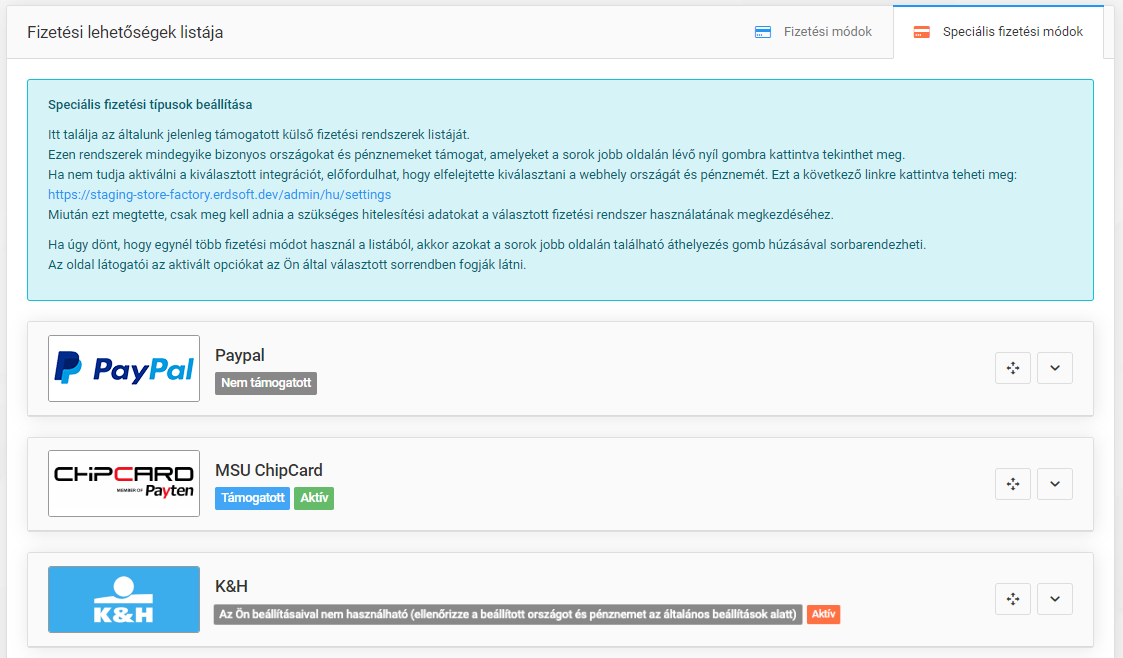Click the move handle icon for K&H
Screen dimensions: 1123x658
[x=1013, y=599]
